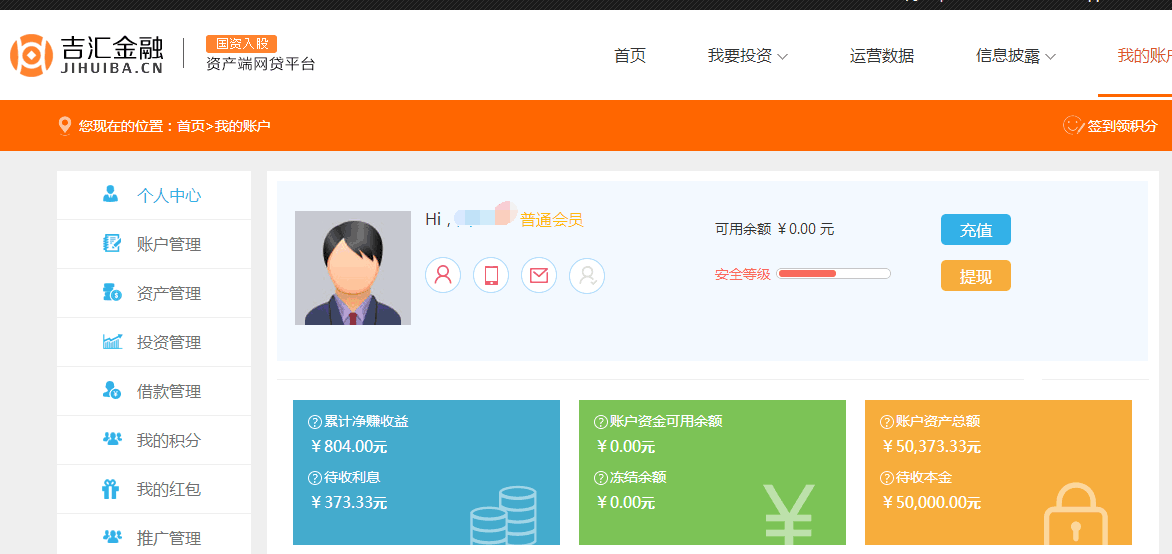Screen dimensions: 1172x554
Task: Click the smiley icon for 签到领积分
Action: [1073, 126]
